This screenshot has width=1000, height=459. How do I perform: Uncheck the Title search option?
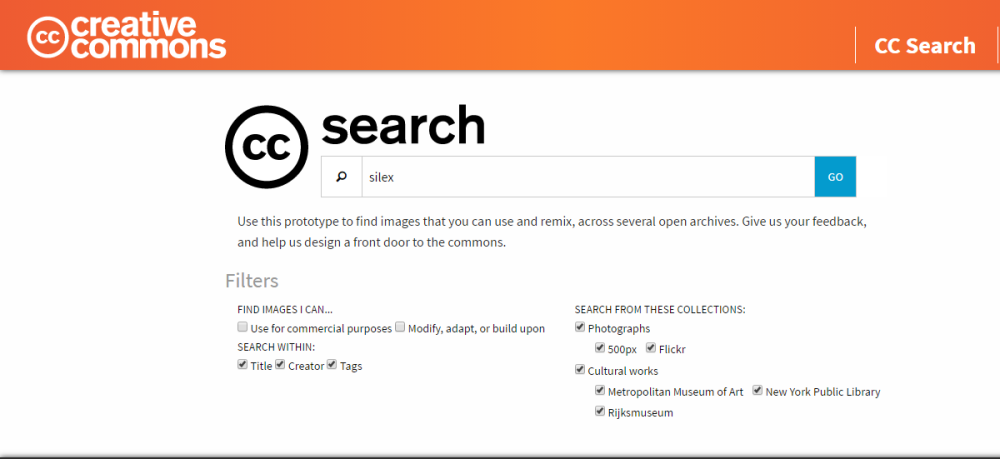242,365
